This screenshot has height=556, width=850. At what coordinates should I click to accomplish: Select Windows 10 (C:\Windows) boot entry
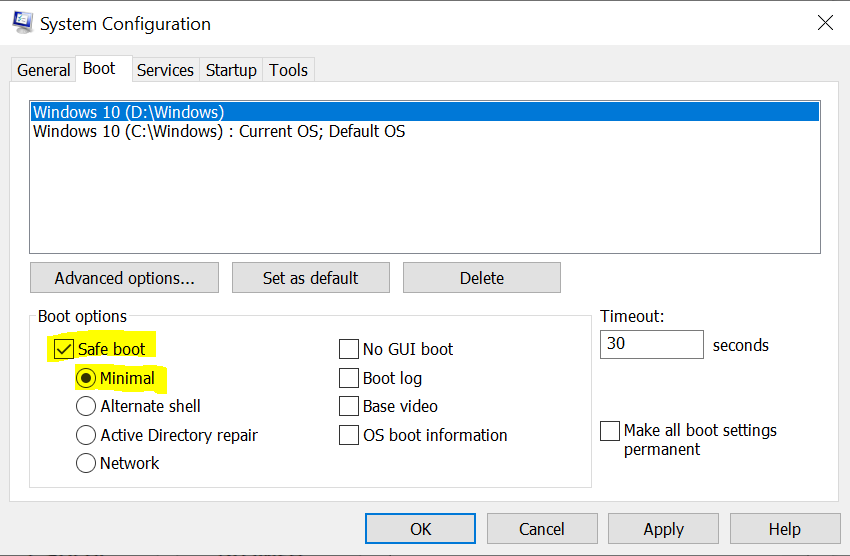[x=219, y=131]
